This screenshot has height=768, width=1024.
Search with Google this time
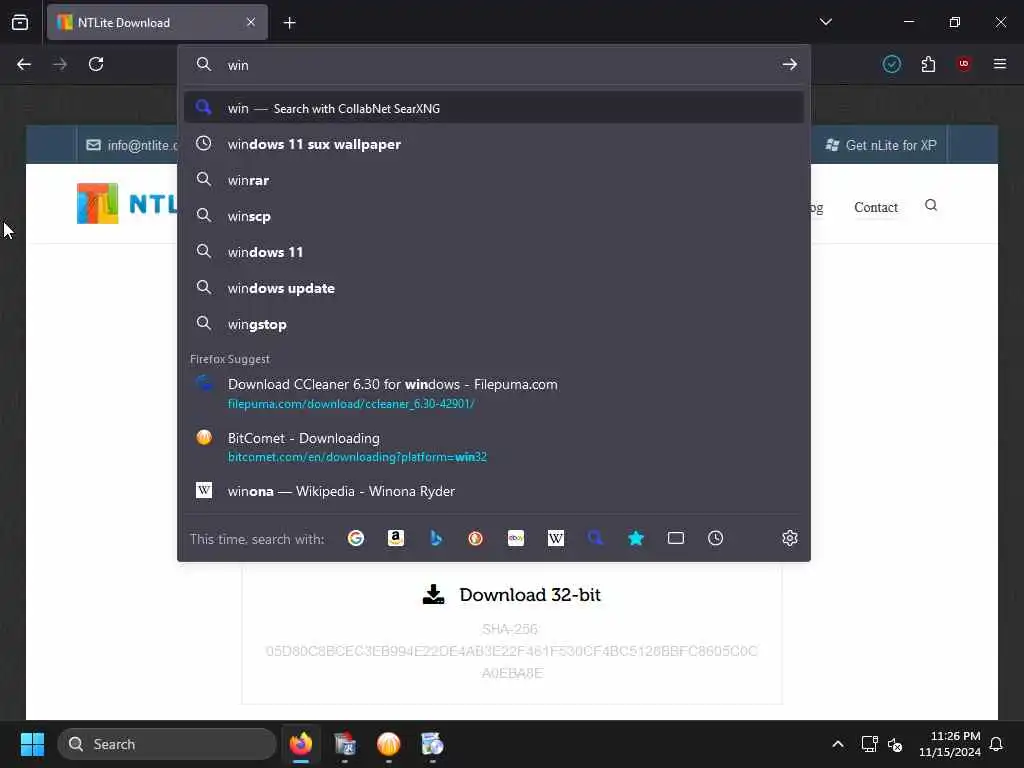pos(356,538)
